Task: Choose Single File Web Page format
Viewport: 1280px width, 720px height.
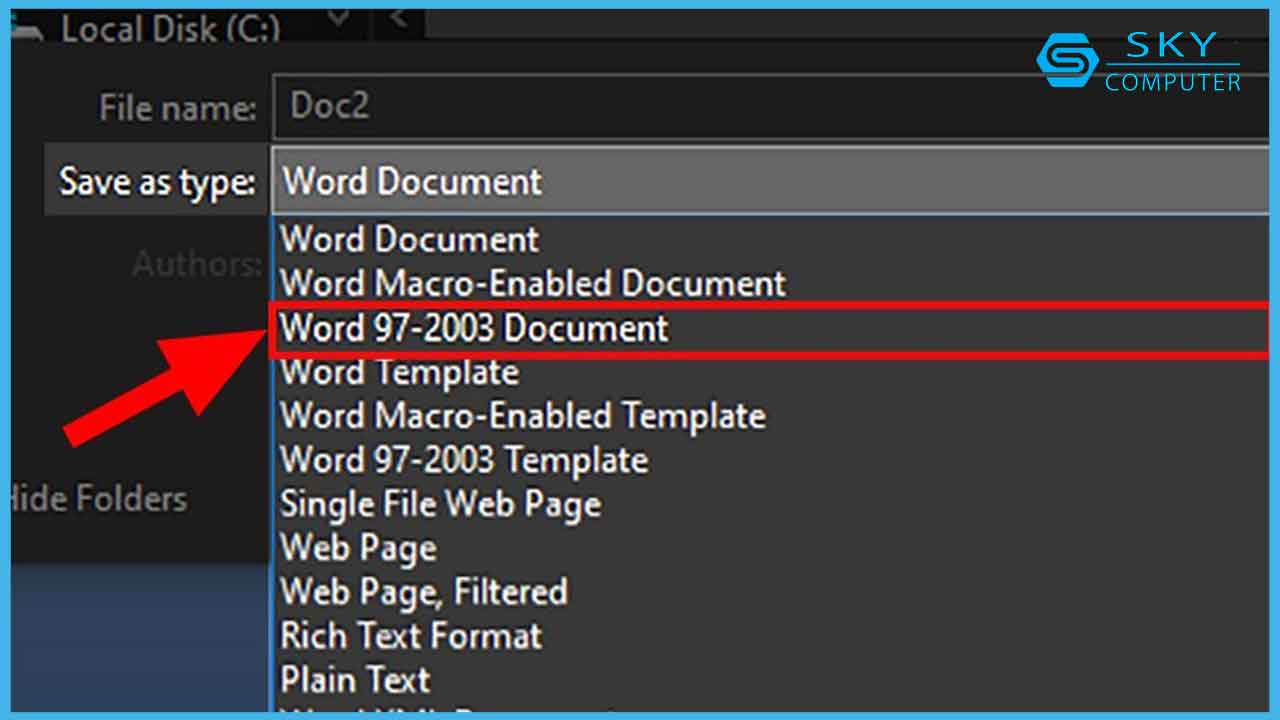Action: 770,503
